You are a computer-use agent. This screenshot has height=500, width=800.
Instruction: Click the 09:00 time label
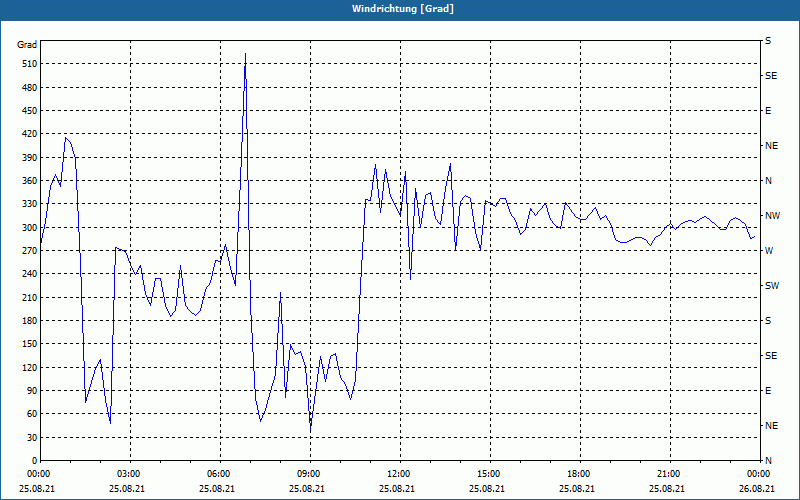[310, 474]
